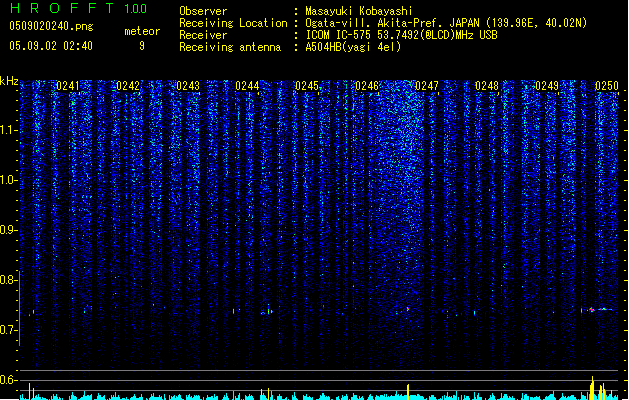Click the 0249 time marker
The width and height of the screenshot is (629, 400).
tap(547, 86)
